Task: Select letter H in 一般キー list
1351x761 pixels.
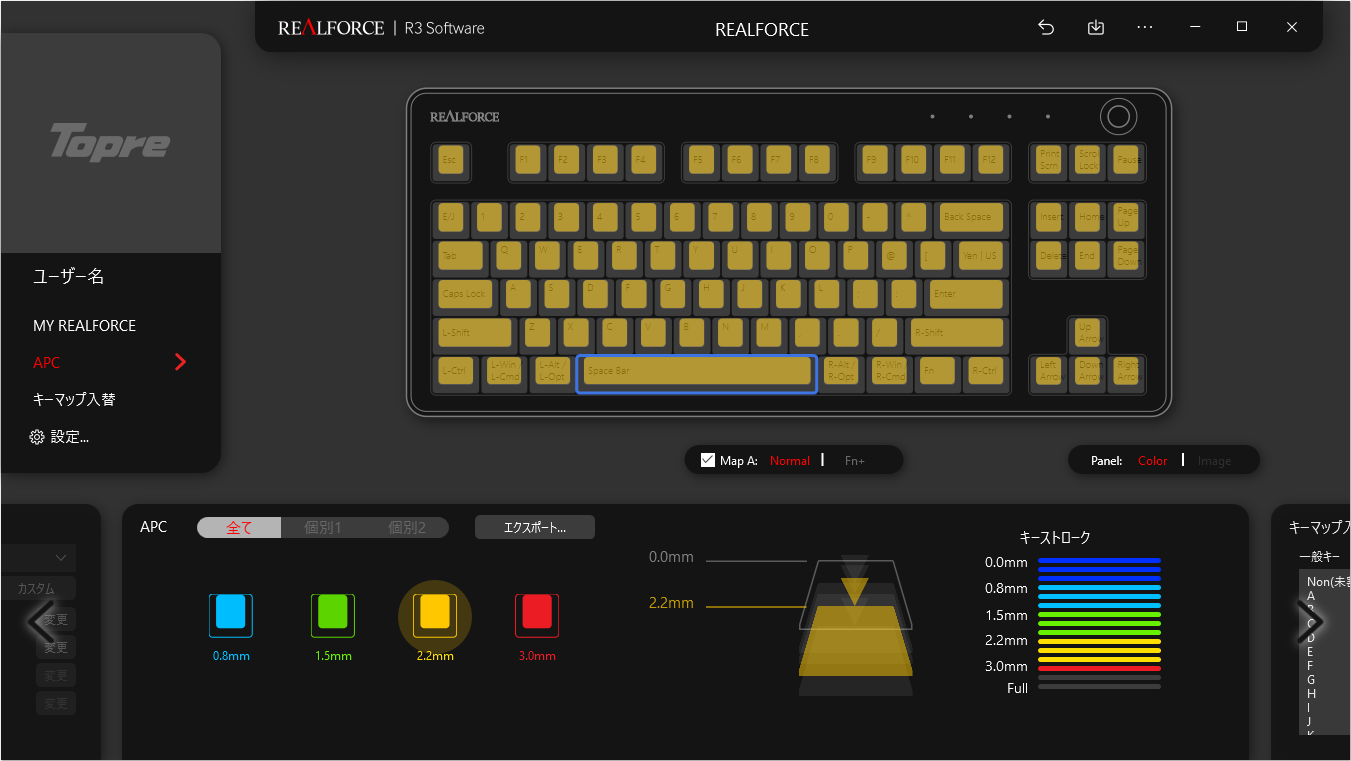Action: coord(1311,694)
